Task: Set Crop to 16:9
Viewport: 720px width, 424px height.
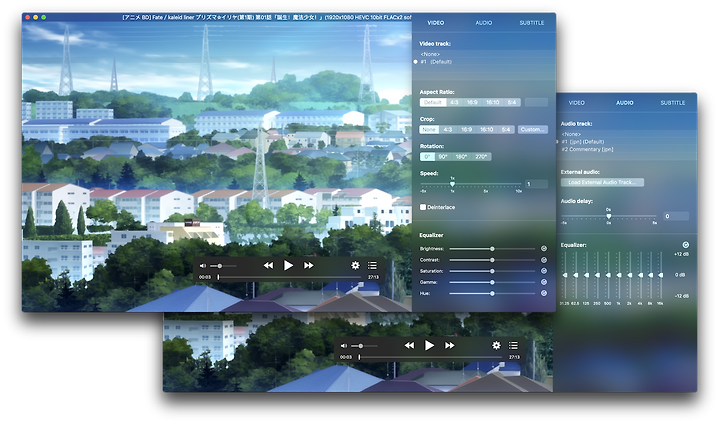Action: [x=466, y=130]
